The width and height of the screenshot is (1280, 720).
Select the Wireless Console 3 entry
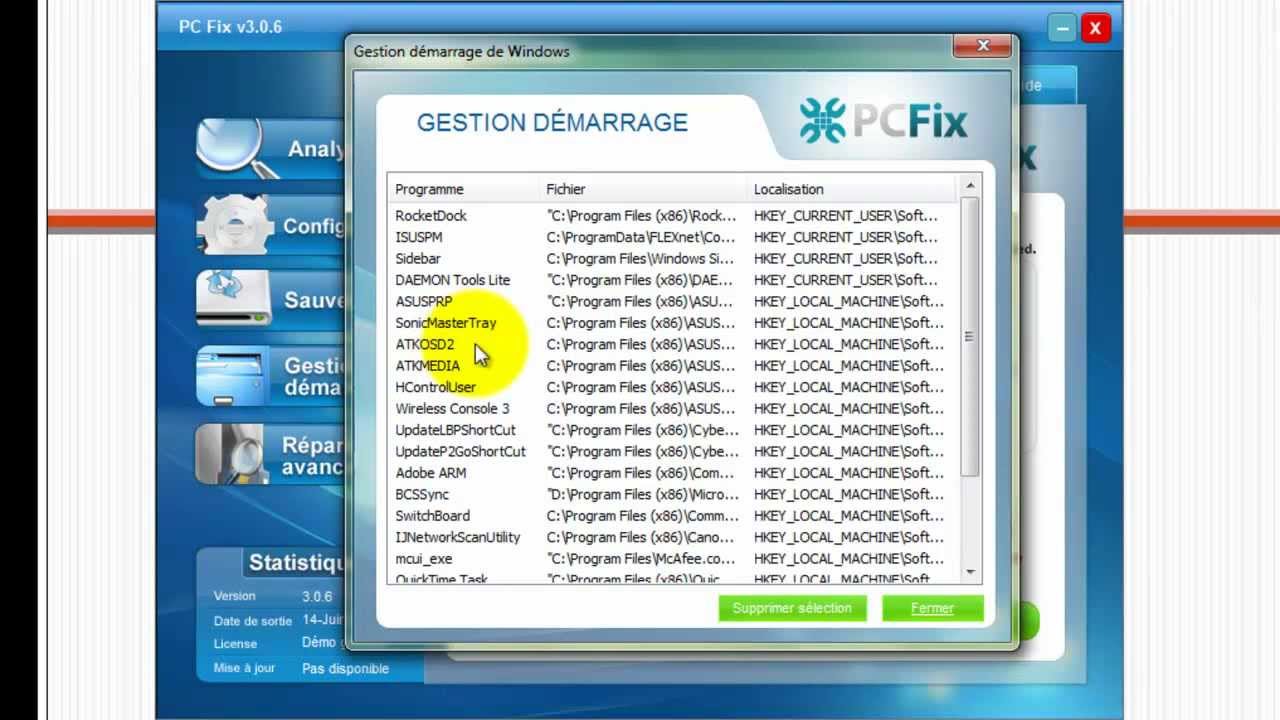452,409
